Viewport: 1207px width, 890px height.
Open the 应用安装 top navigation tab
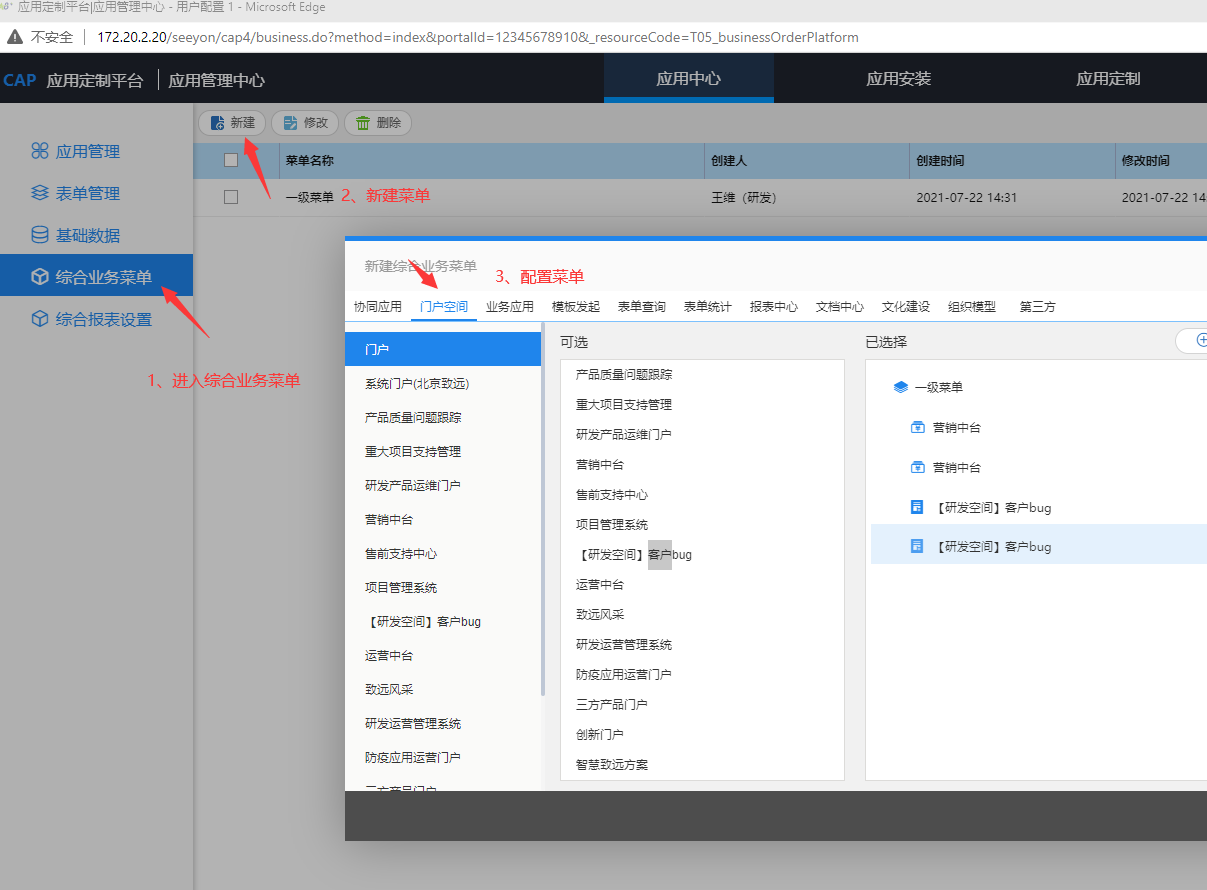click(898, 79)
